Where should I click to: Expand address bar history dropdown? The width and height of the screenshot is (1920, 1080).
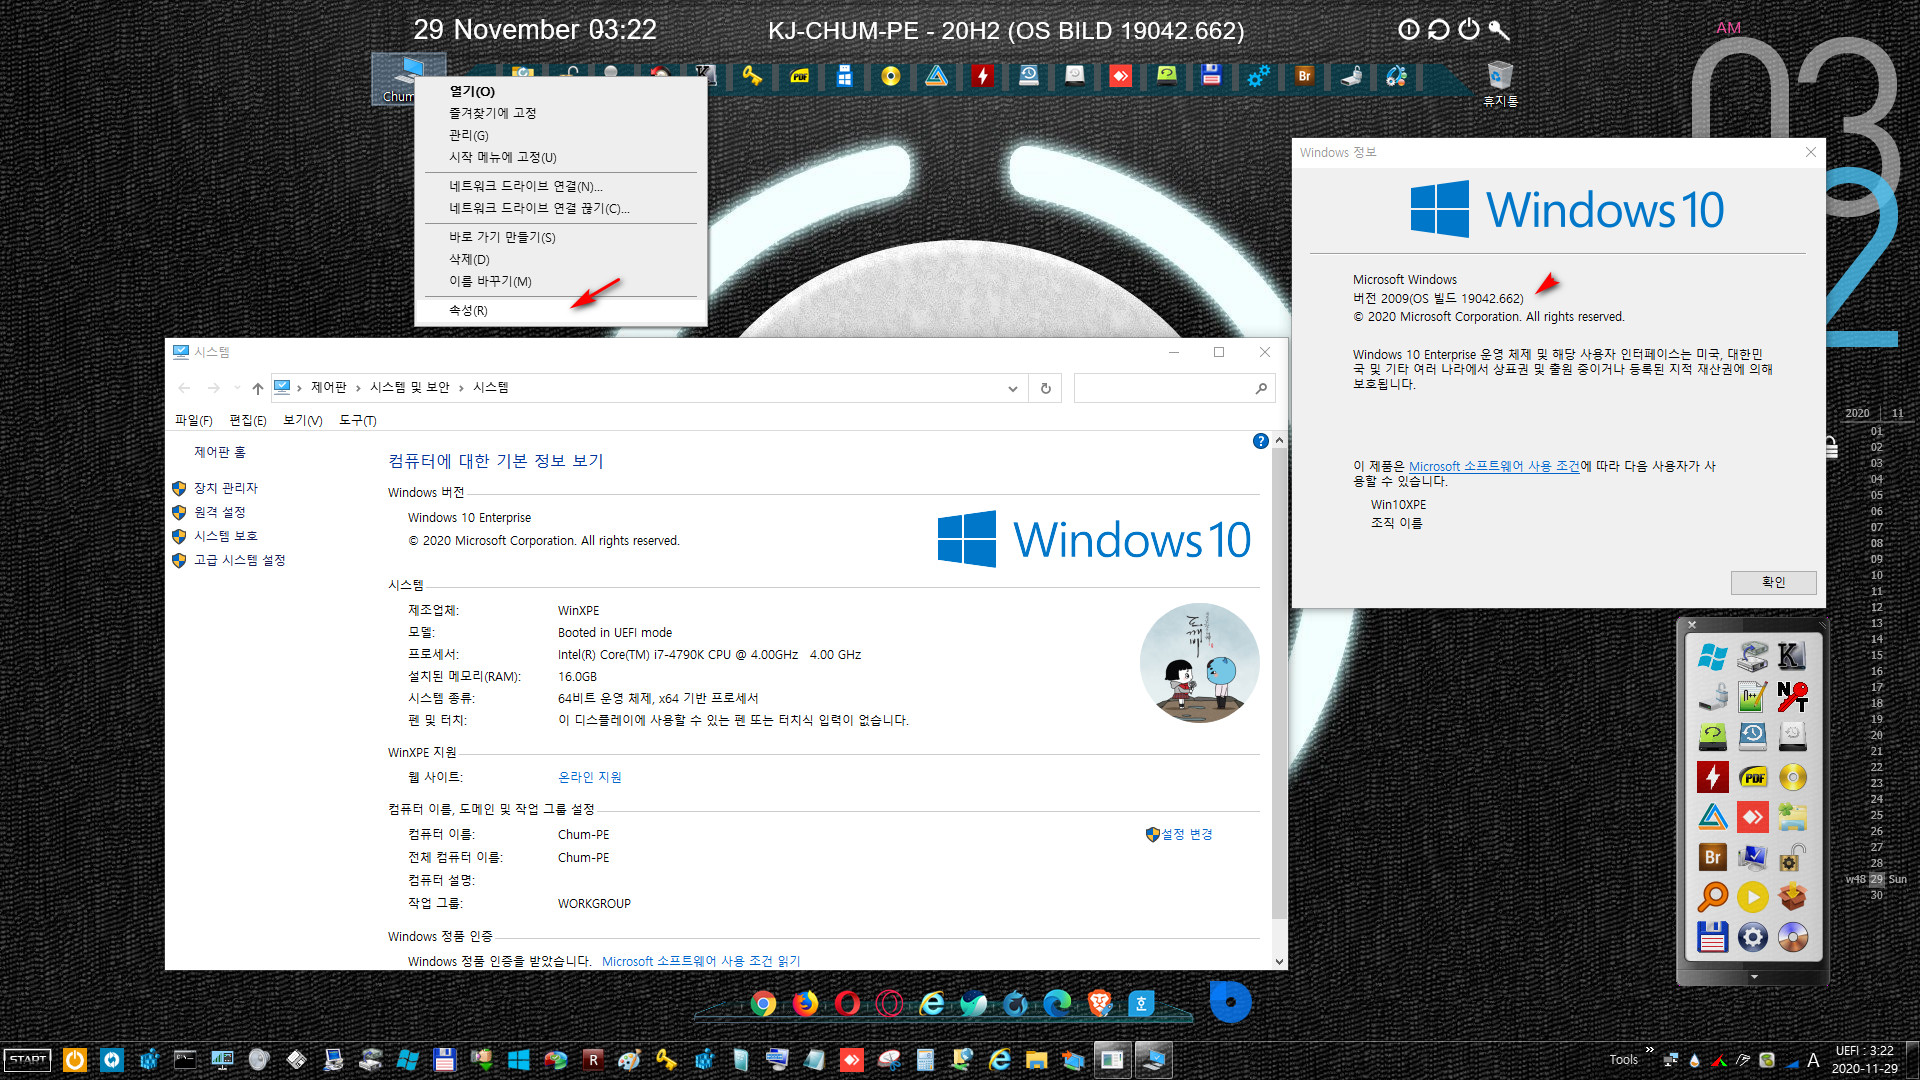[1012, 388]
